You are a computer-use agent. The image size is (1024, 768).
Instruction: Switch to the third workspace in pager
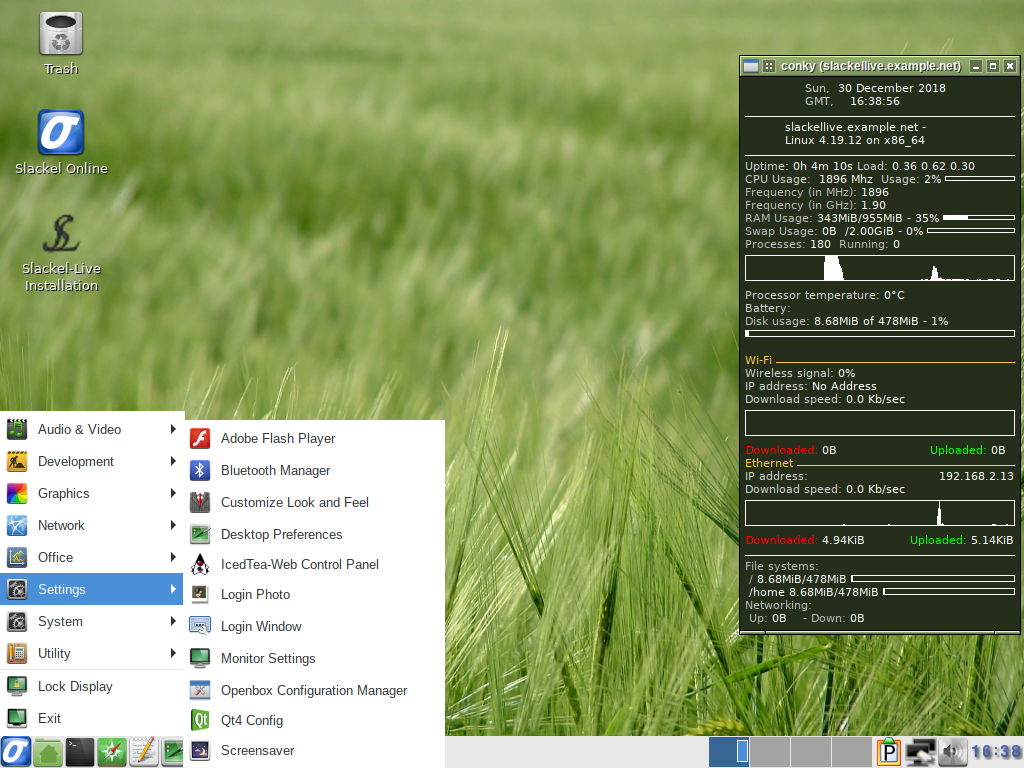pyautogui.click(x=810, y=752)
